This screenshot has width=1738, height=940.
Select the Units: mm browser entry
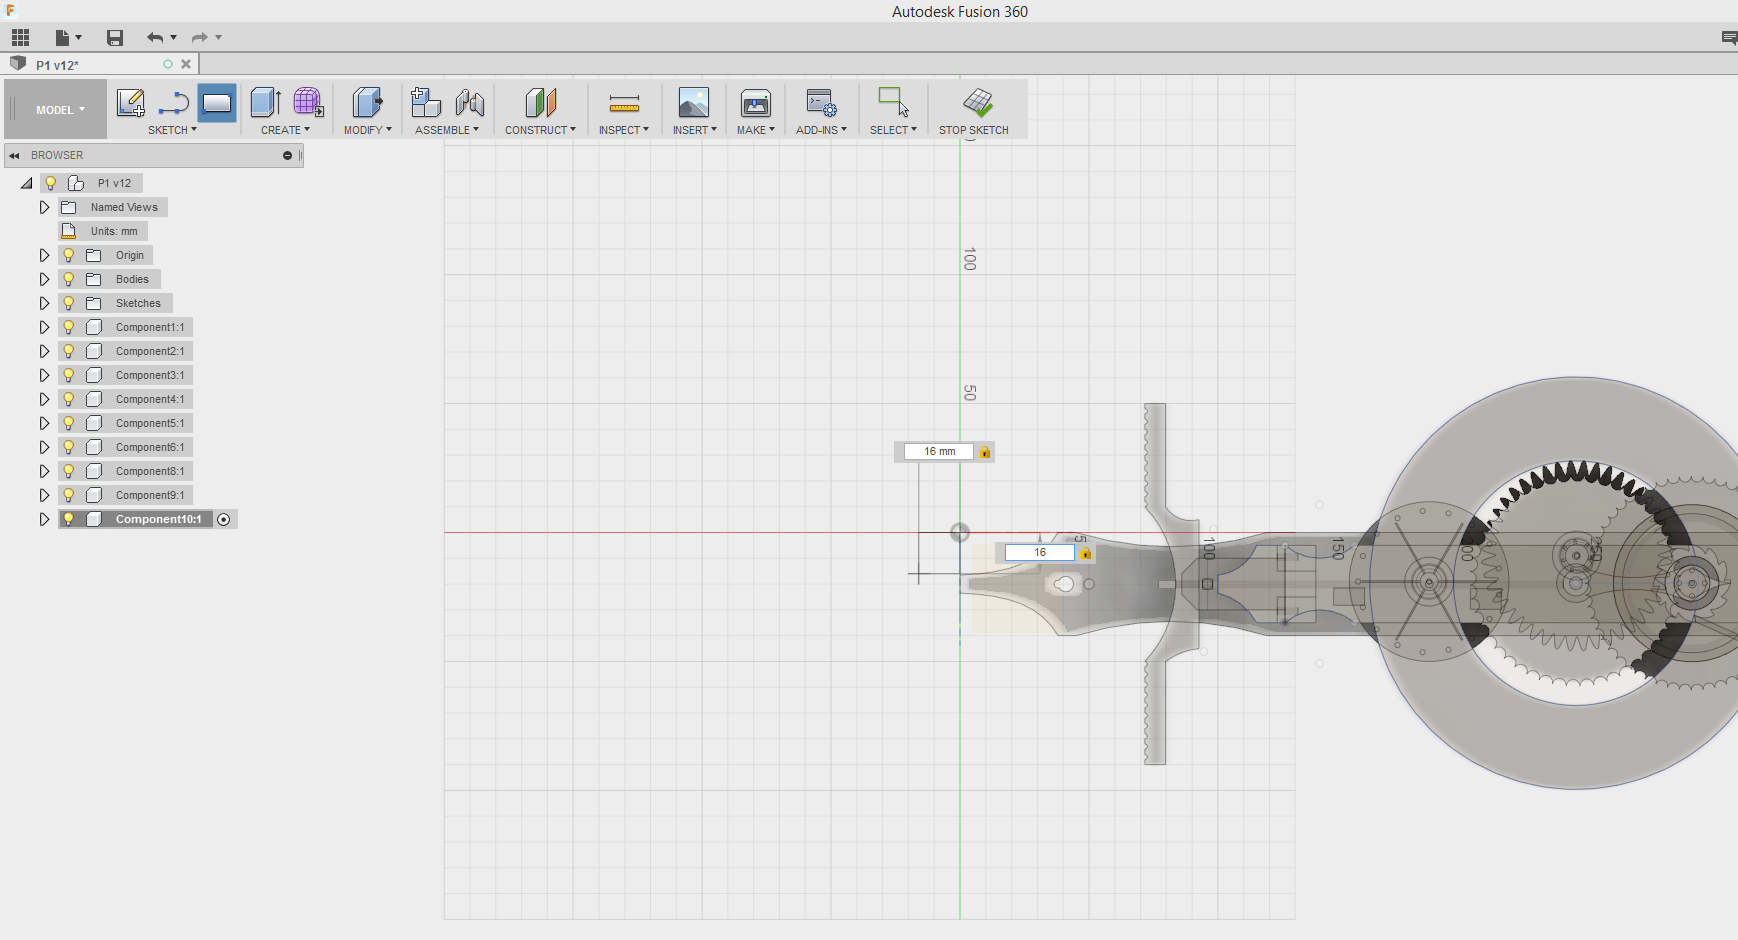pos(114,231)
